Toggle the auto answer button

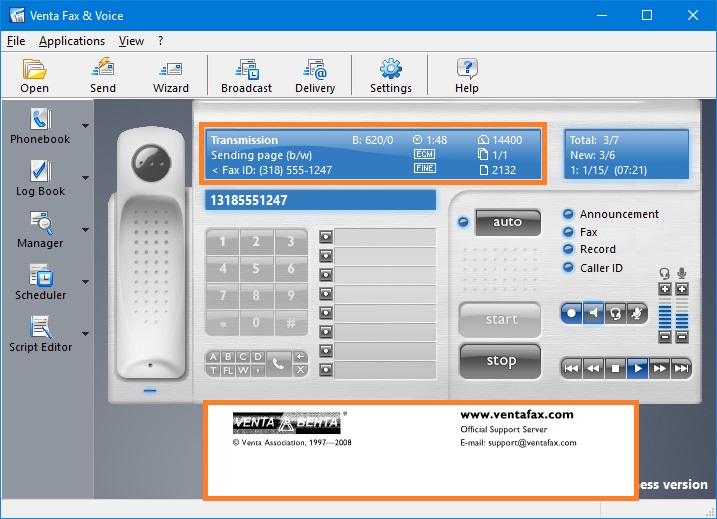(x=508, y=222)
